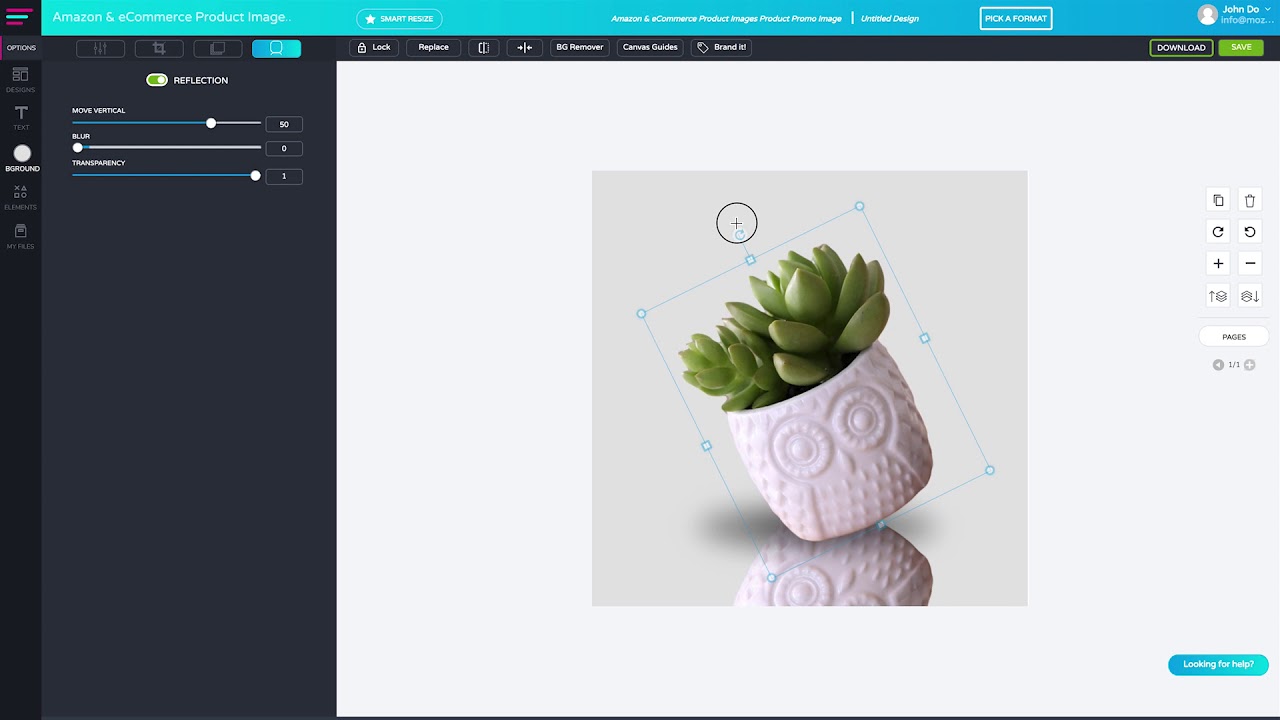The width and height of the screenshot is (1280, 720).
Task: Click the flip horizontal icon in toolbar
Action: 484,47
